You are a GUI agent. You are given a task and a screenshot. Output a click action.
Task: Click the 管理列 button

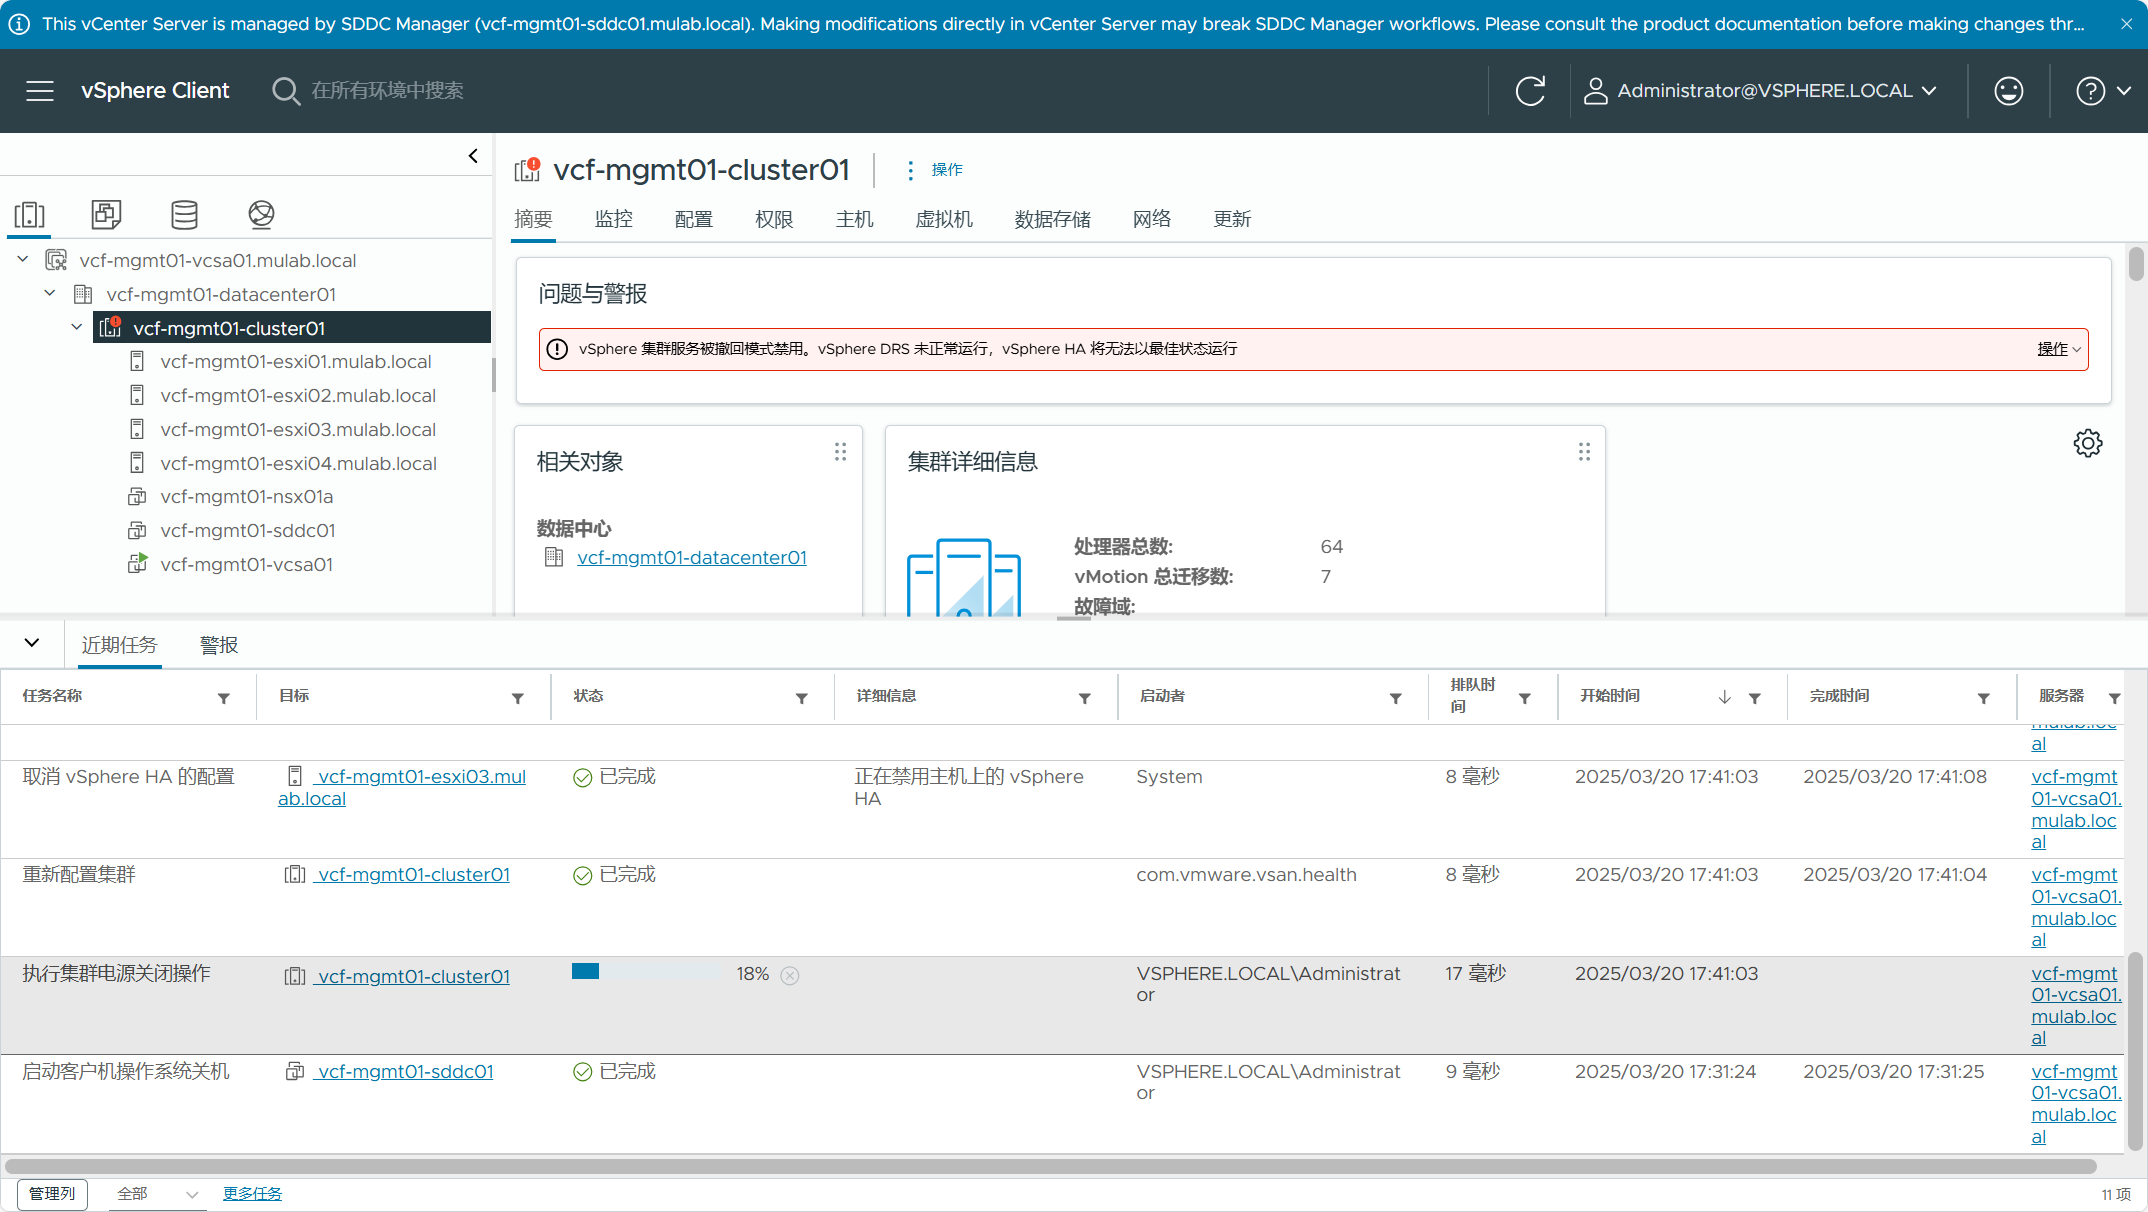point(52,1194)
